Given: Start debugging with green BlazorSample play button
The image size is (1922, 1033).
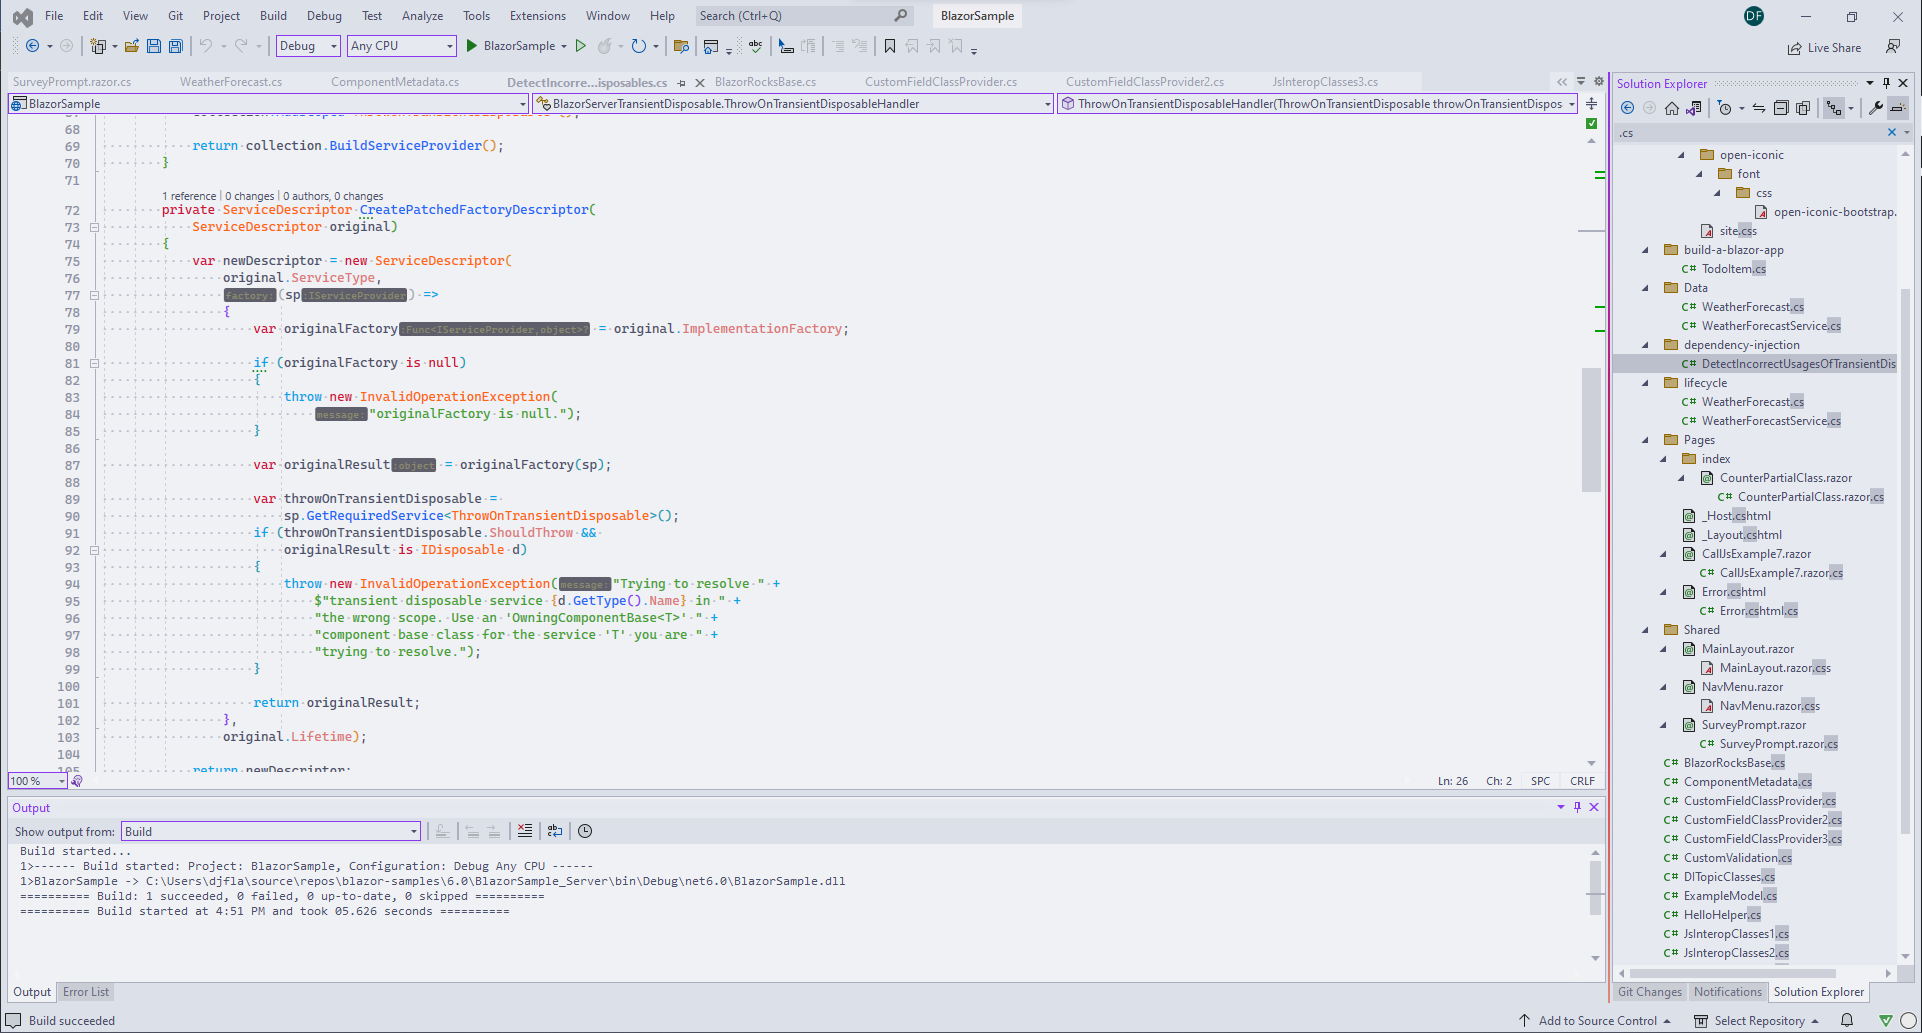Looking at the screenshot, I should [x=472, y=46].
